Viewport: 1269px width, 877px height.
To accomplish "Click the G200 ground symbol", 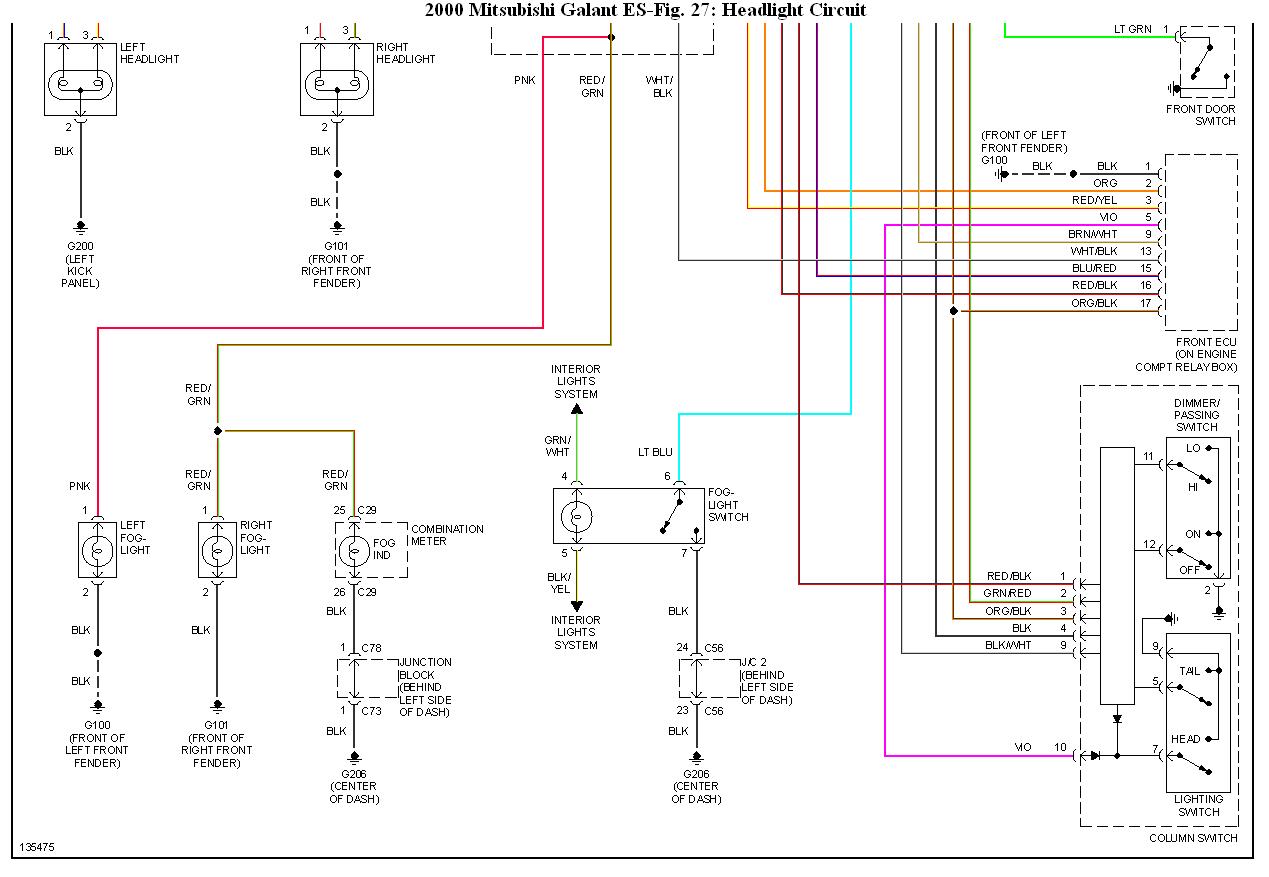I will 80,226.
